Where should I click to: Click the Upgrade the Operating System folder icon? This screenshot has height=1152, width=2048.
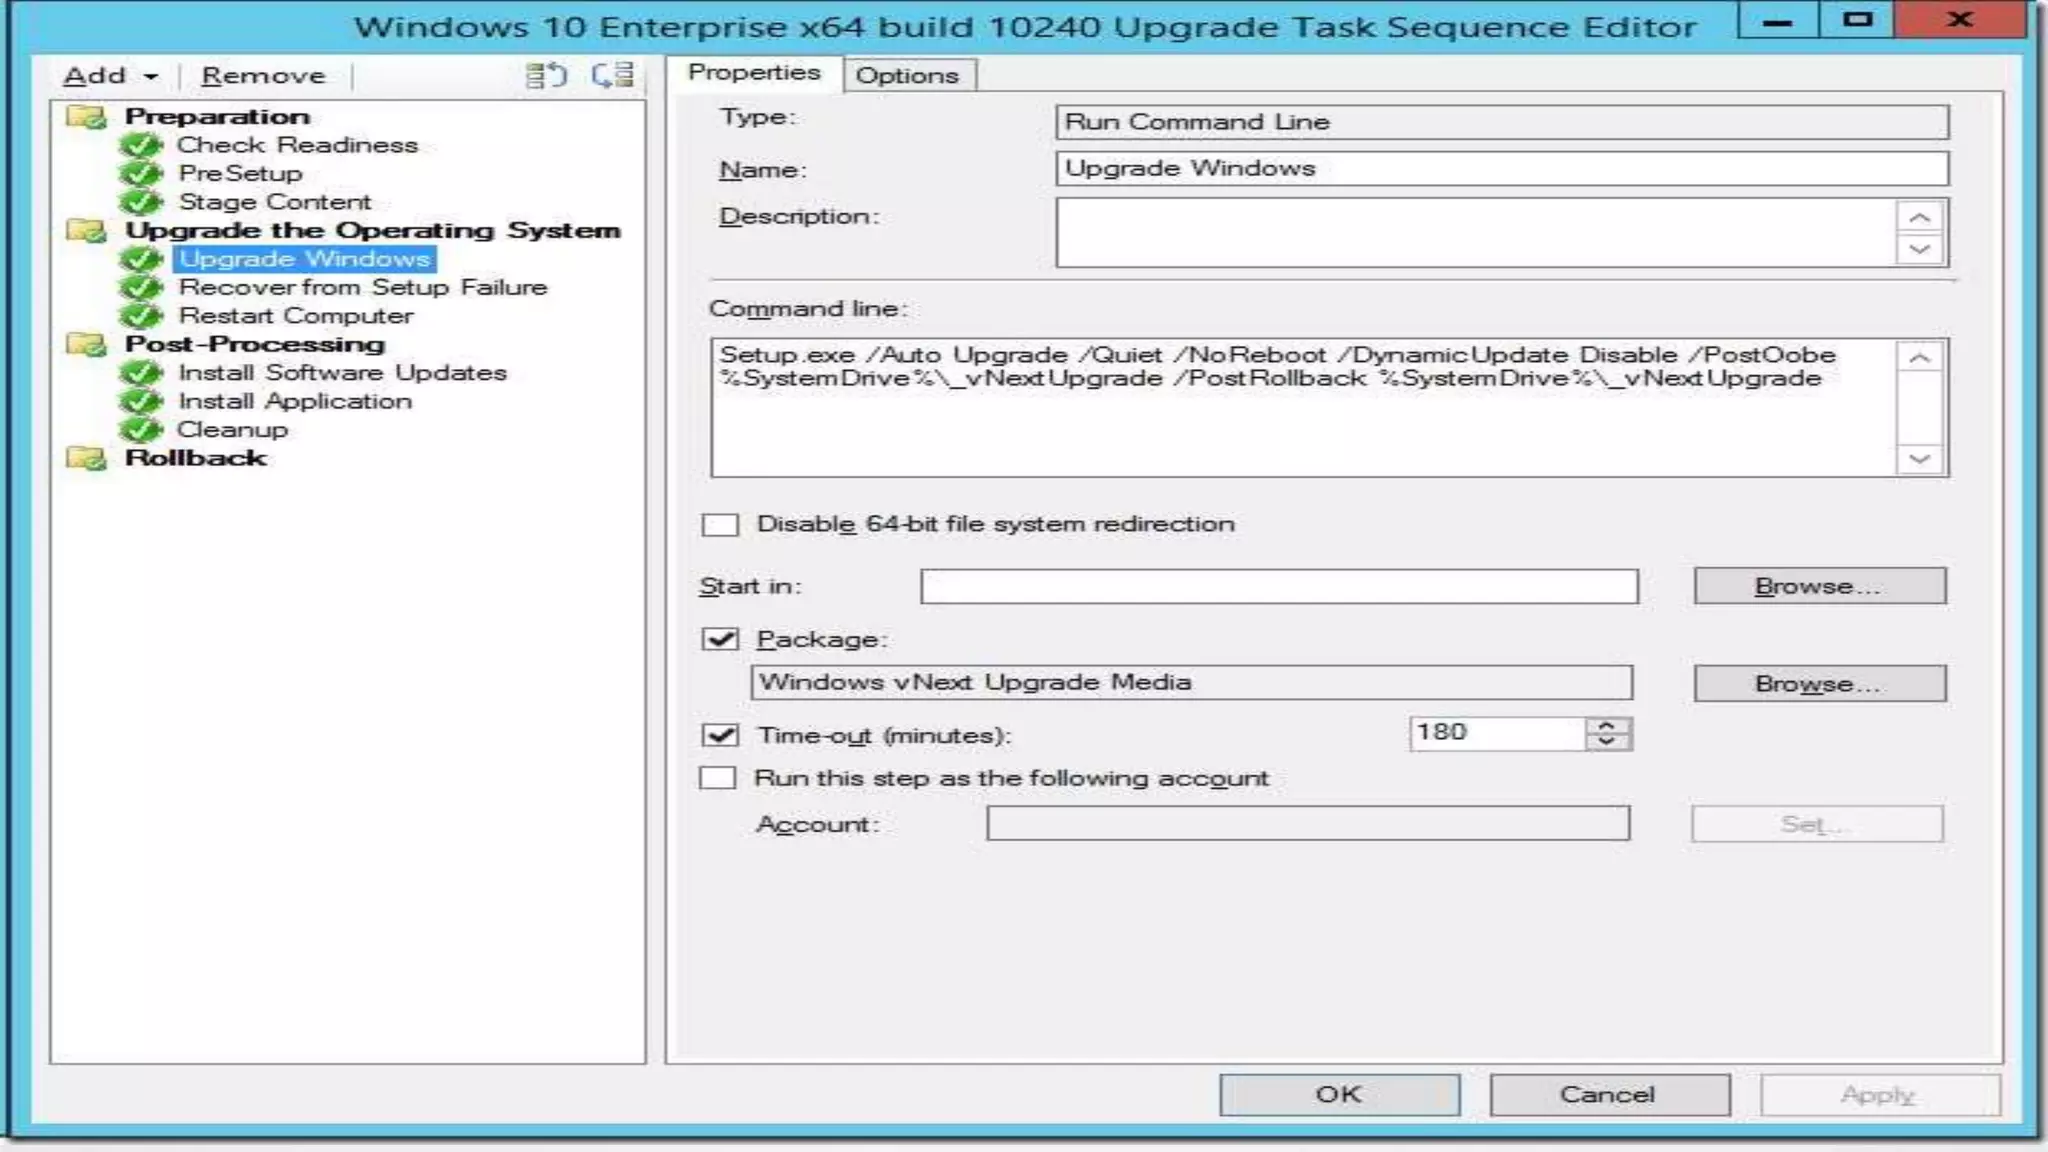point(87,231)
